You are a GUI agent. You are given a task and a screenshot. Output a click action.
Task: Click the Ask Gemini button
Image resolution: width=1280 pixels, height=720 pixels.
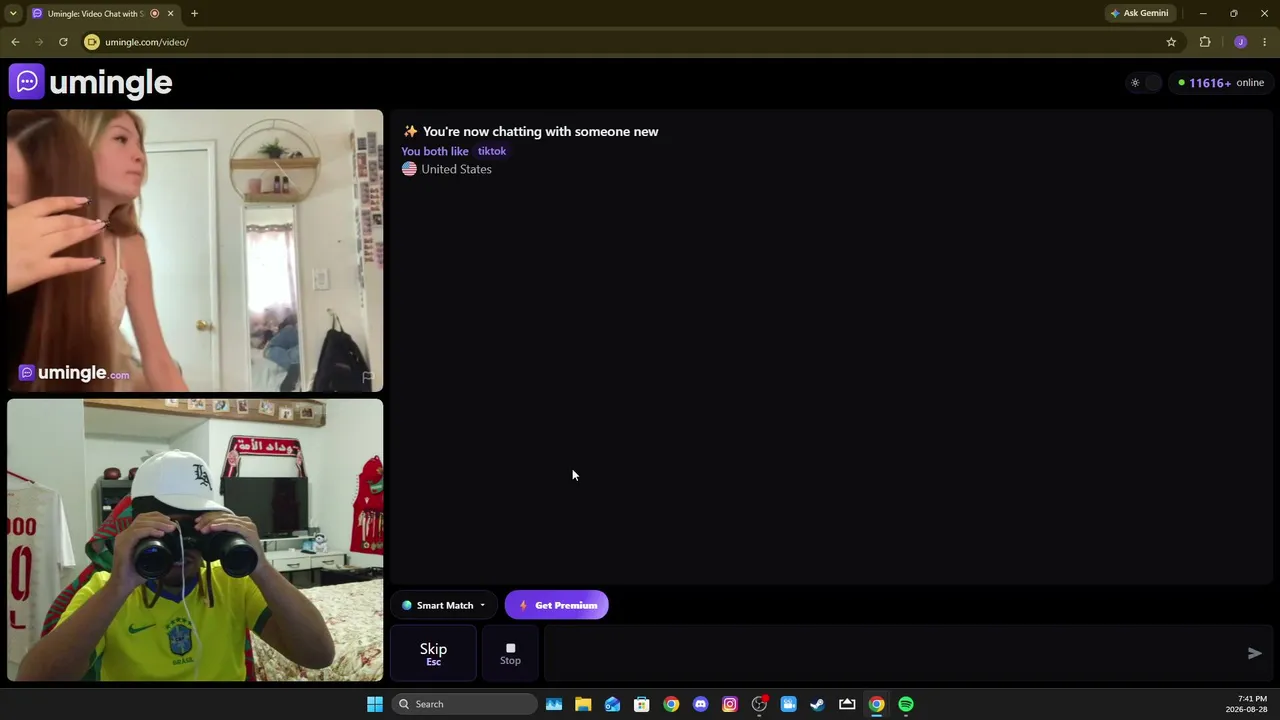(1140, 13)
